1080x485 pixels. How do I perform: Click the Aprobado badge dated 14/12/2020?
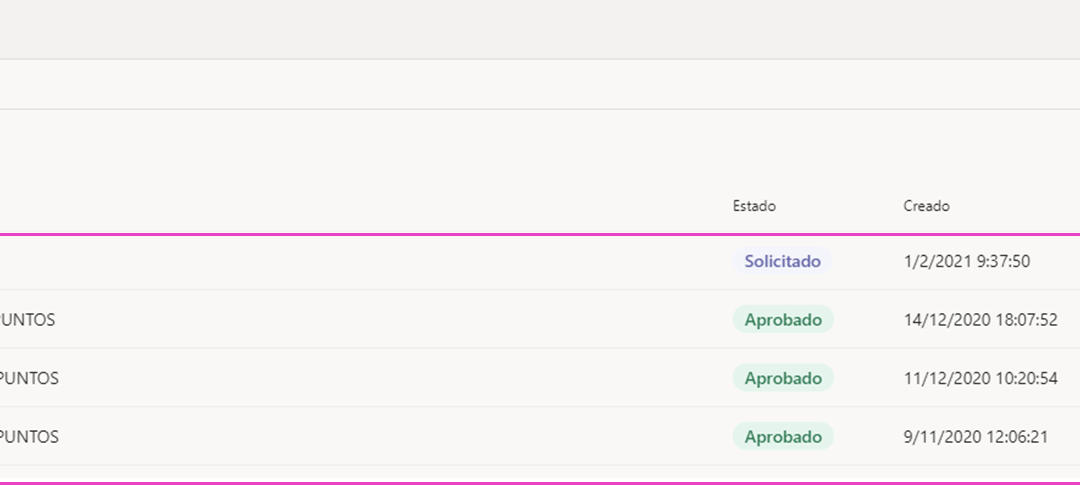[783, 320]
